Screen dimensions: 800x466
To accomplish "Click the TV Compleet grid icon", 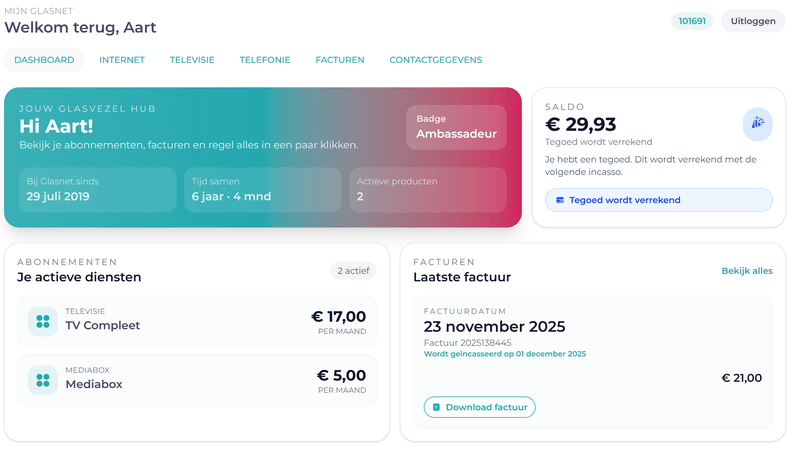I will [x=42, y=321].
